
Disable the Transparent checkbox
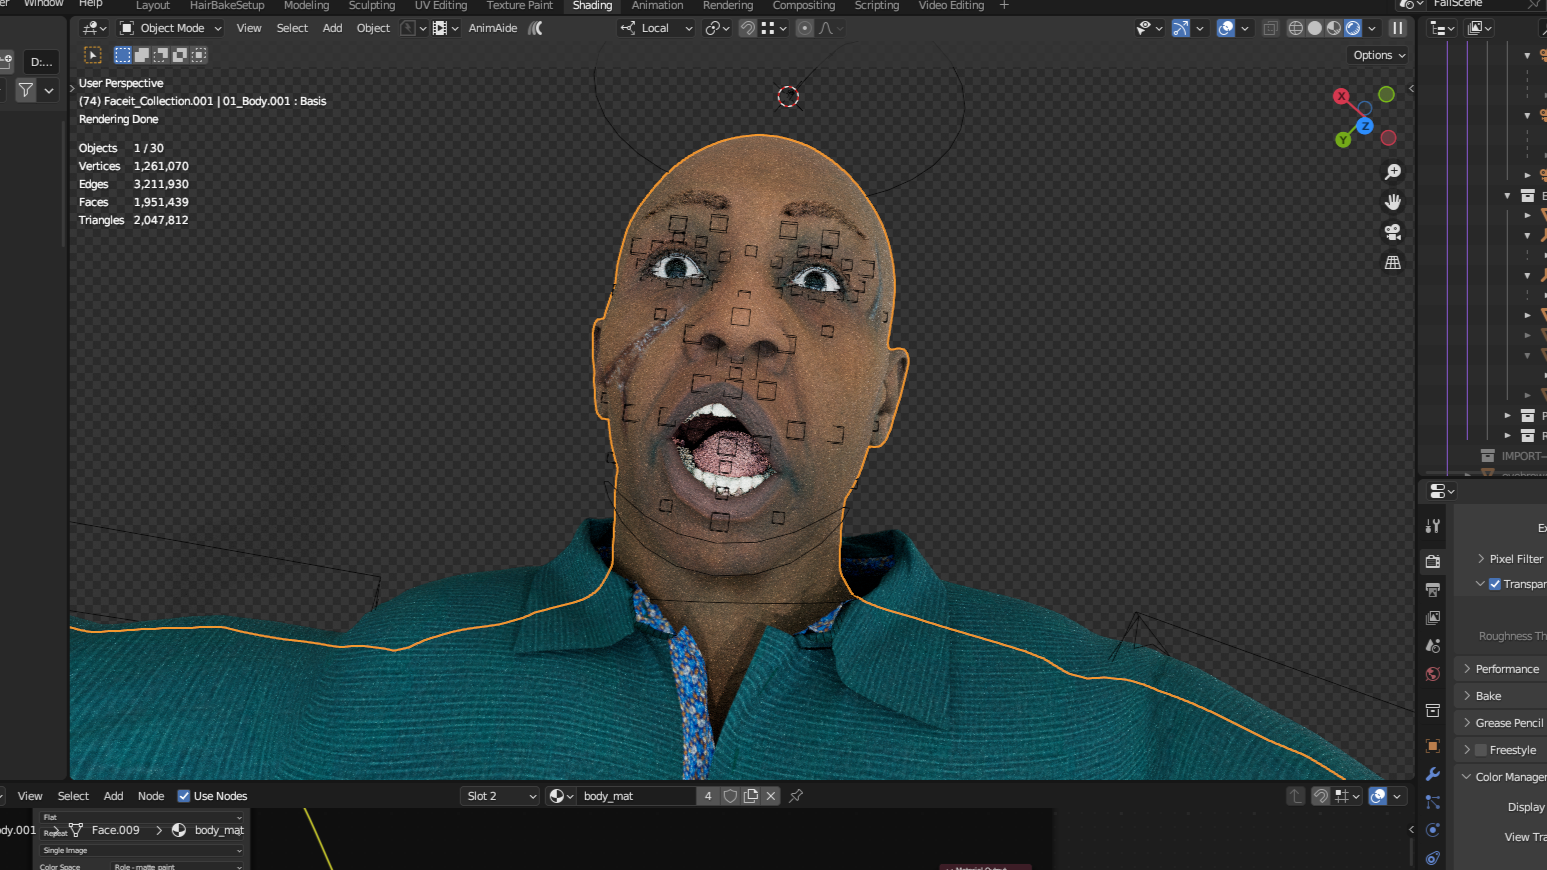click(1495, 584)
